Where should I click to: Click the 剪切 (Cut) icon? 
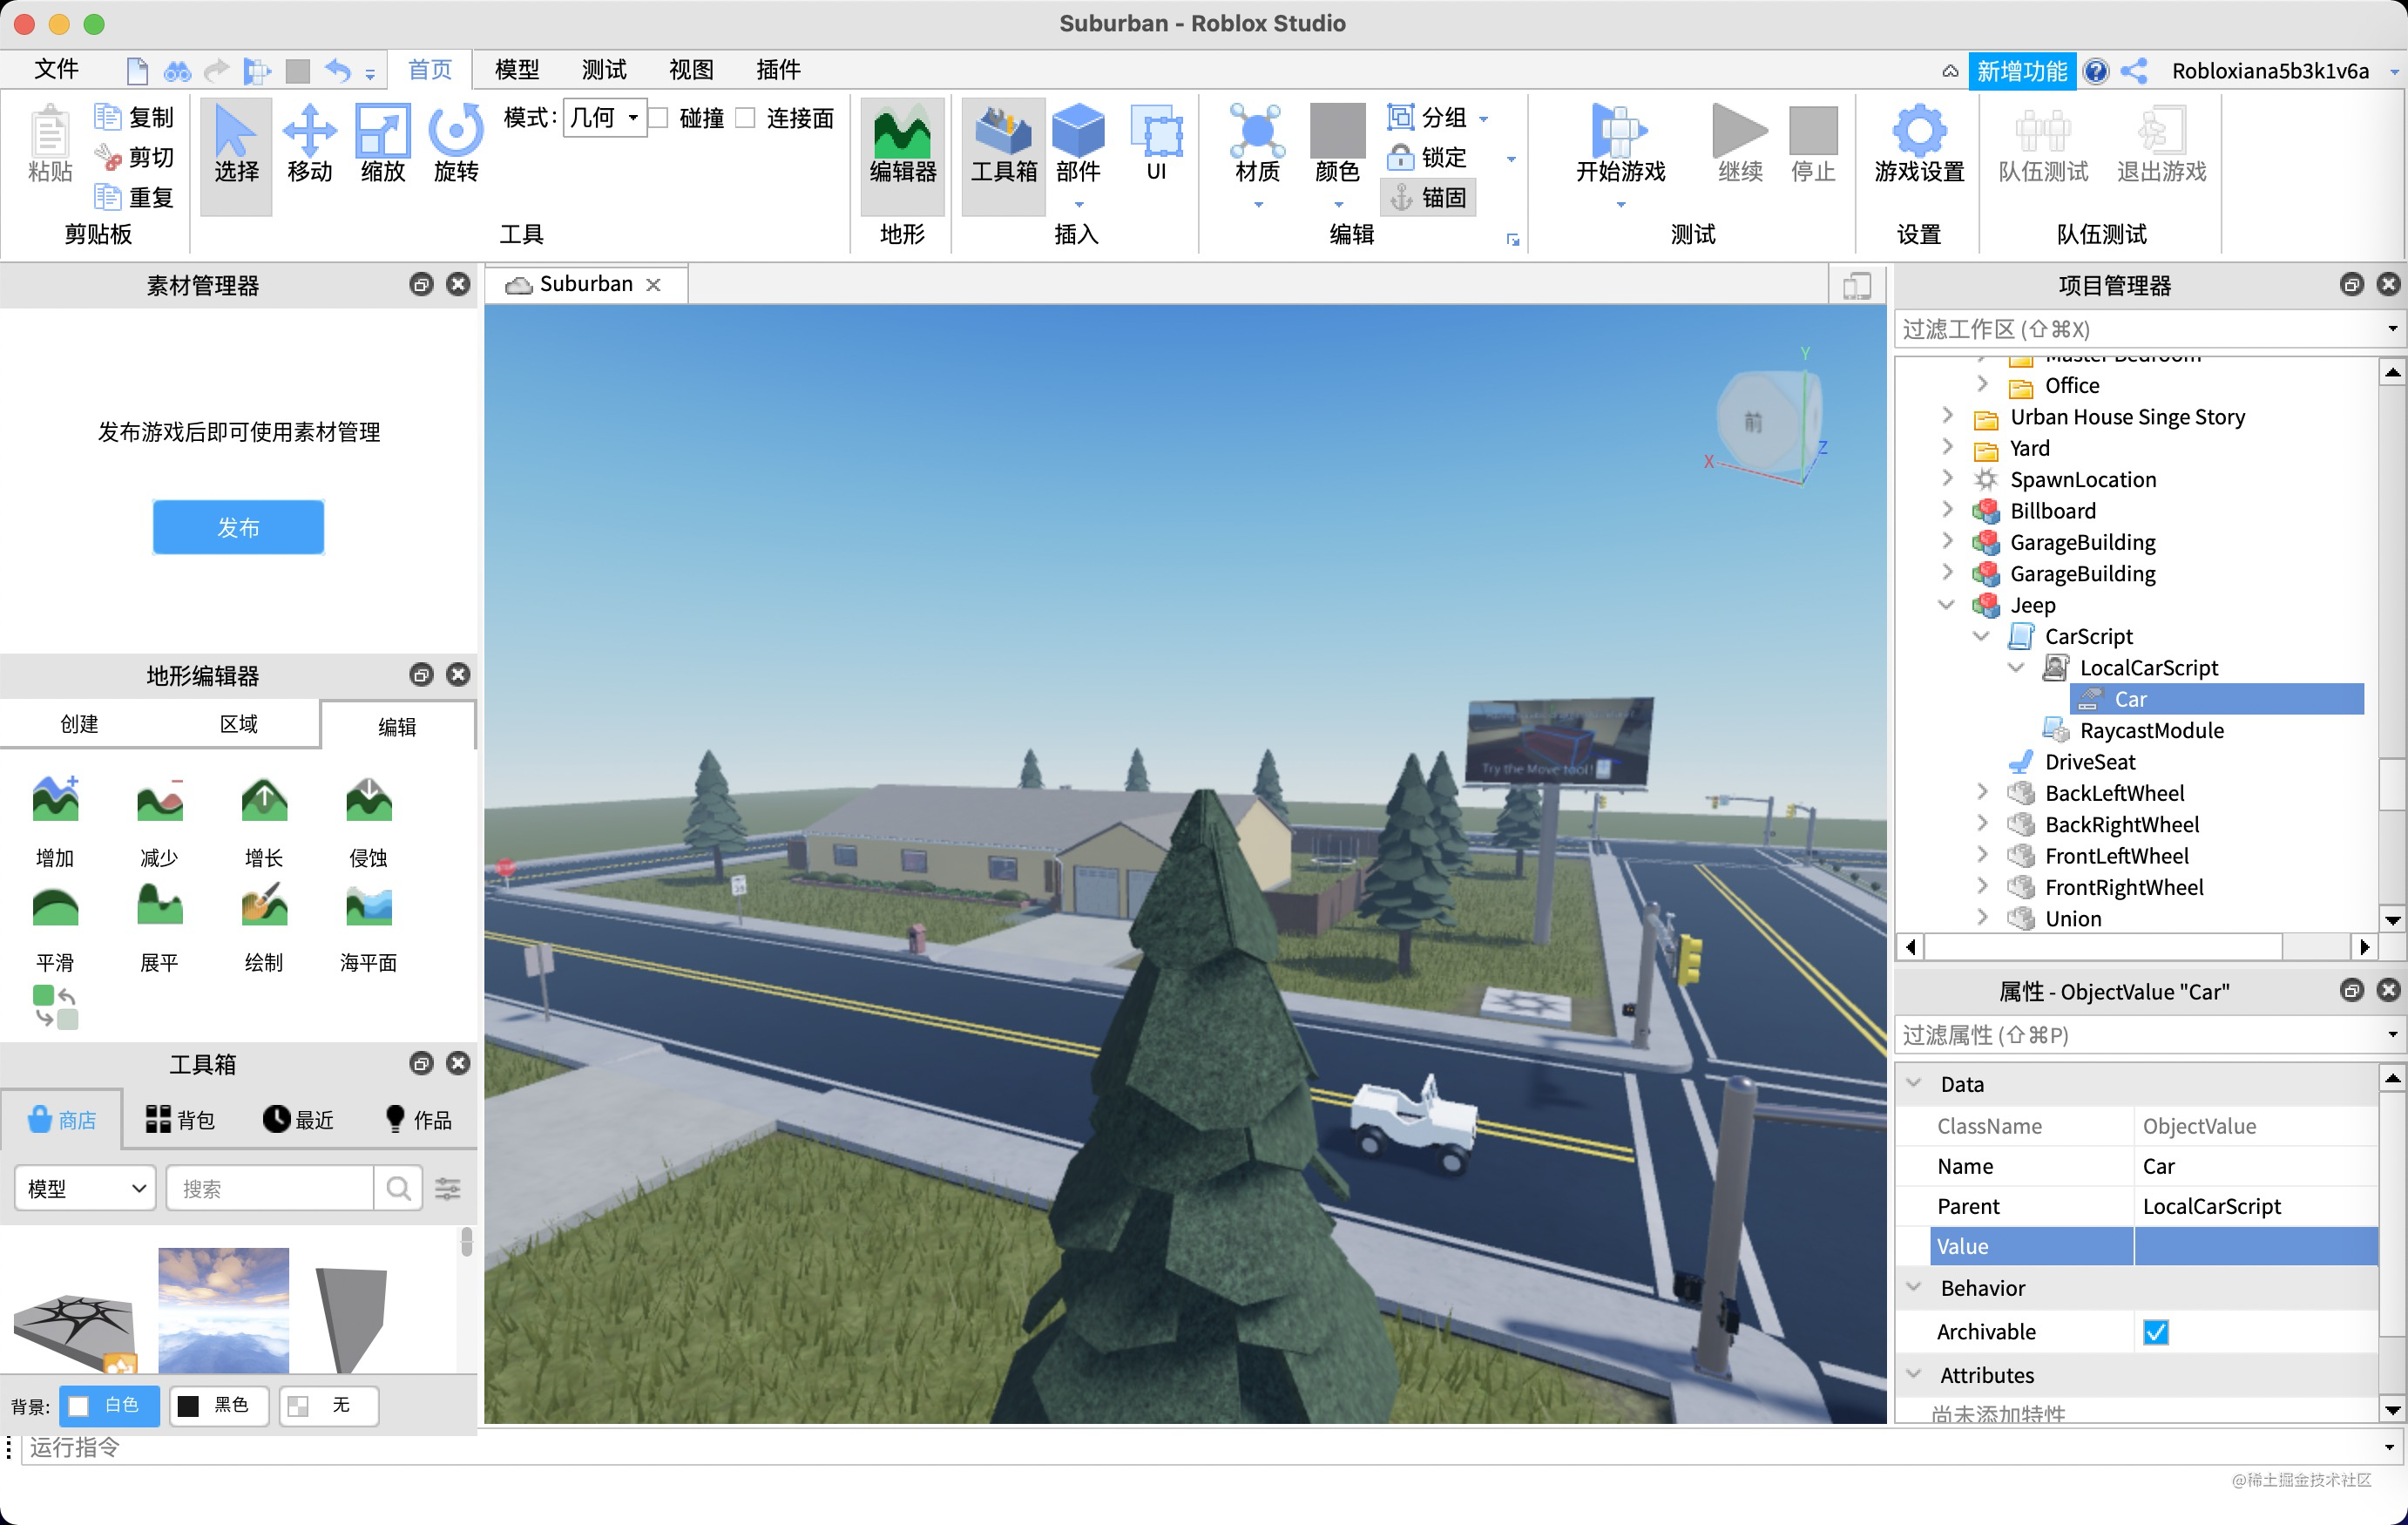(106, 157)
